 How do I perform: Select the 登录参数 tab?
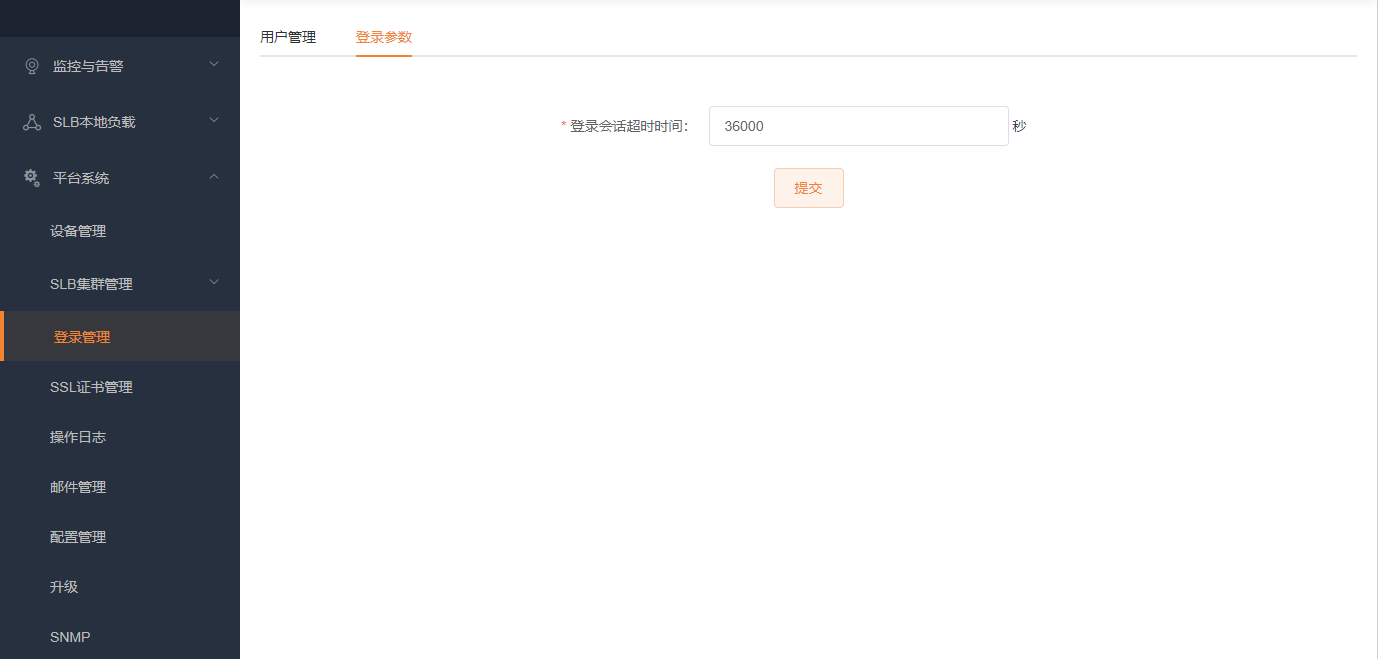point(384,36)
